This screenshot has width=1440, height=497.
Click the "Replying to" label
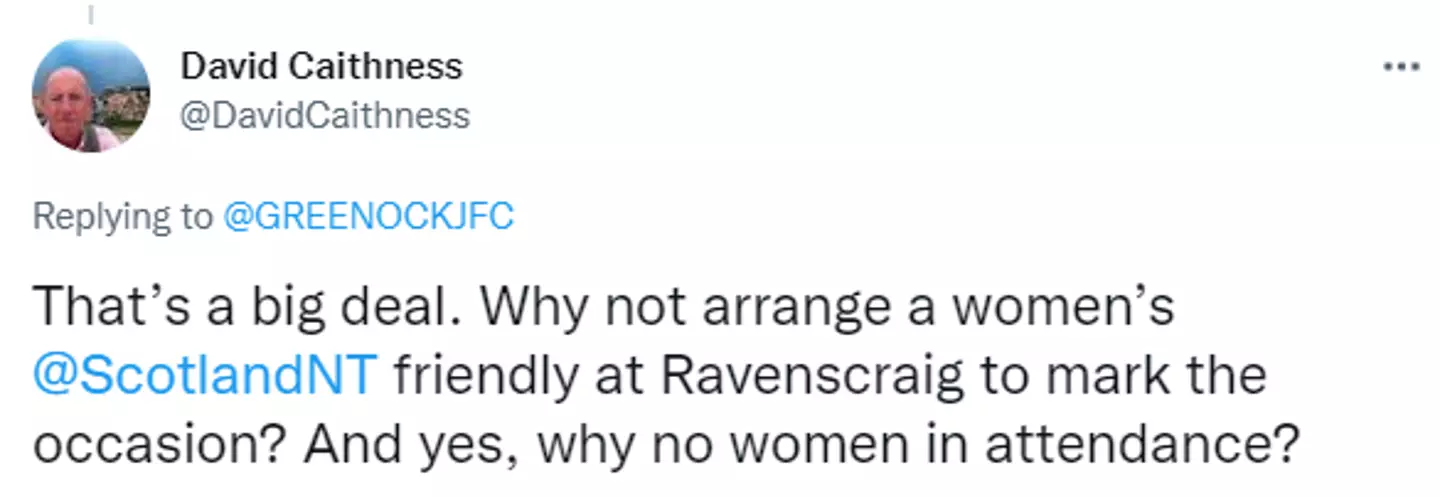pos(122,216)
